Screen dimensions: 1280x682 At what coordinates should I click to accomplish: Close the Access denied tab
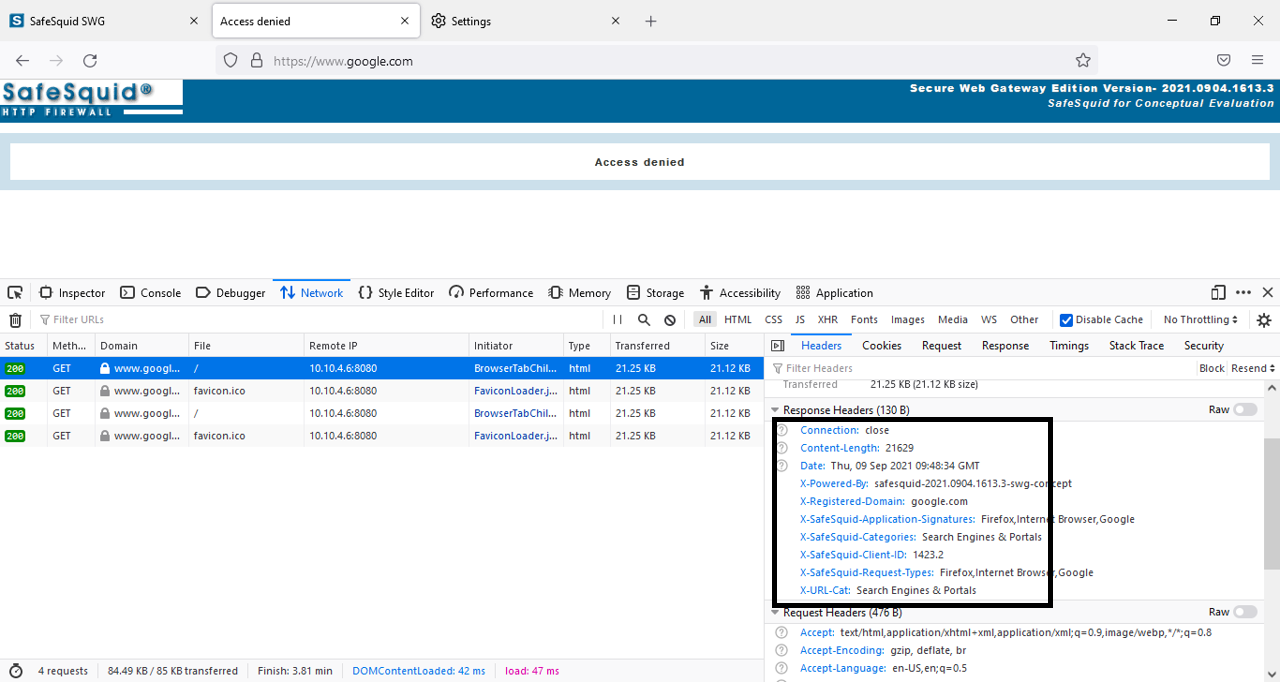click(x=404, y=21)
